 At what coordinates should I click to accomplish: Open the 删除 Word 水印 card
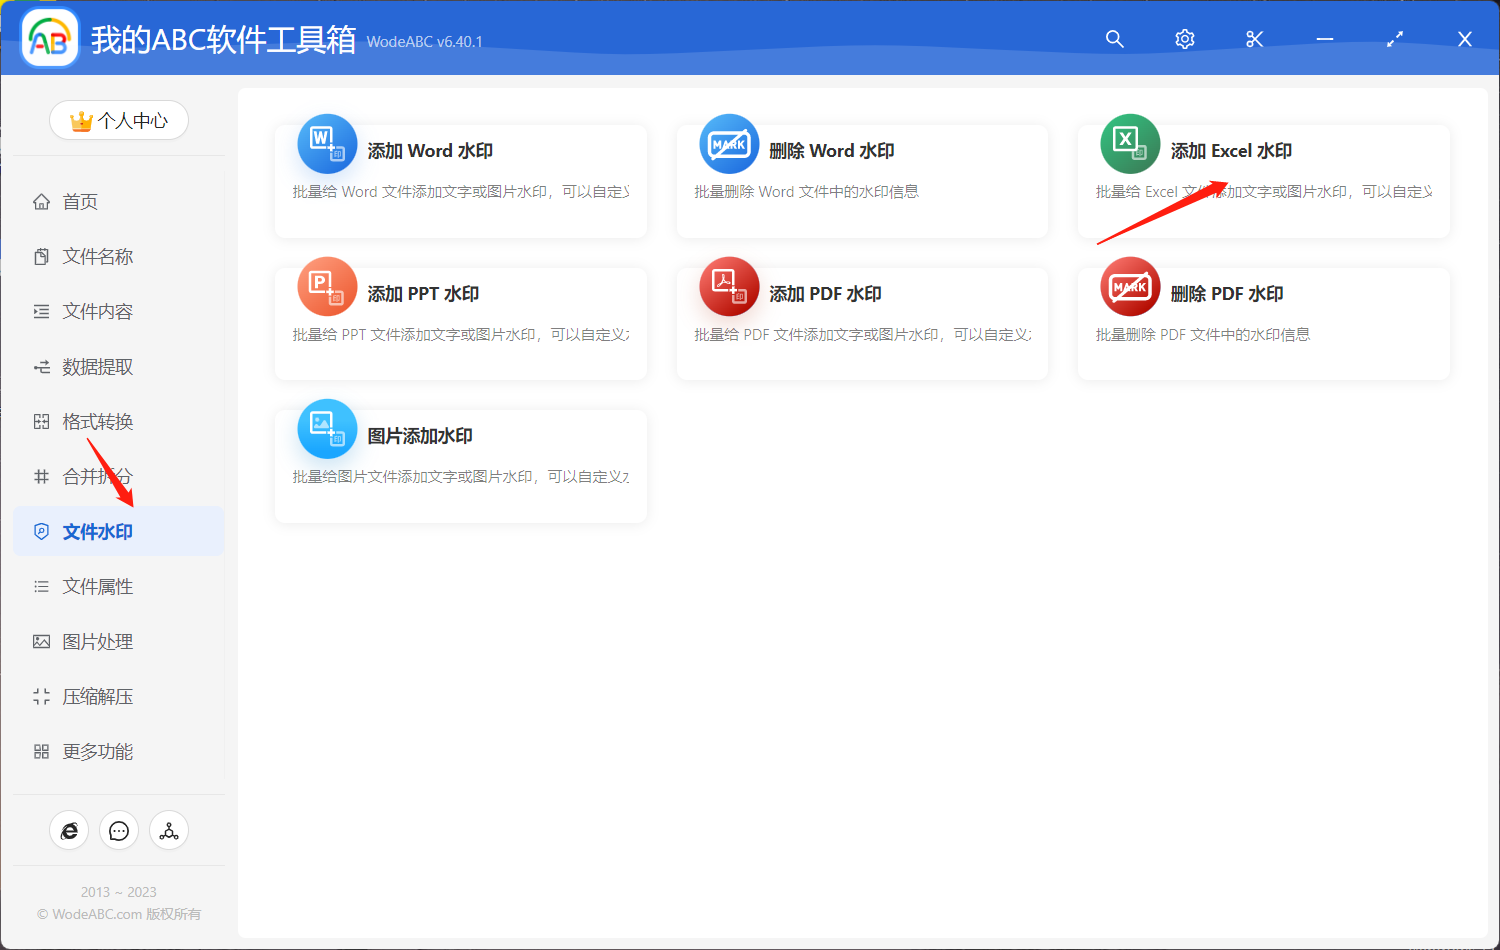(862, 180)
